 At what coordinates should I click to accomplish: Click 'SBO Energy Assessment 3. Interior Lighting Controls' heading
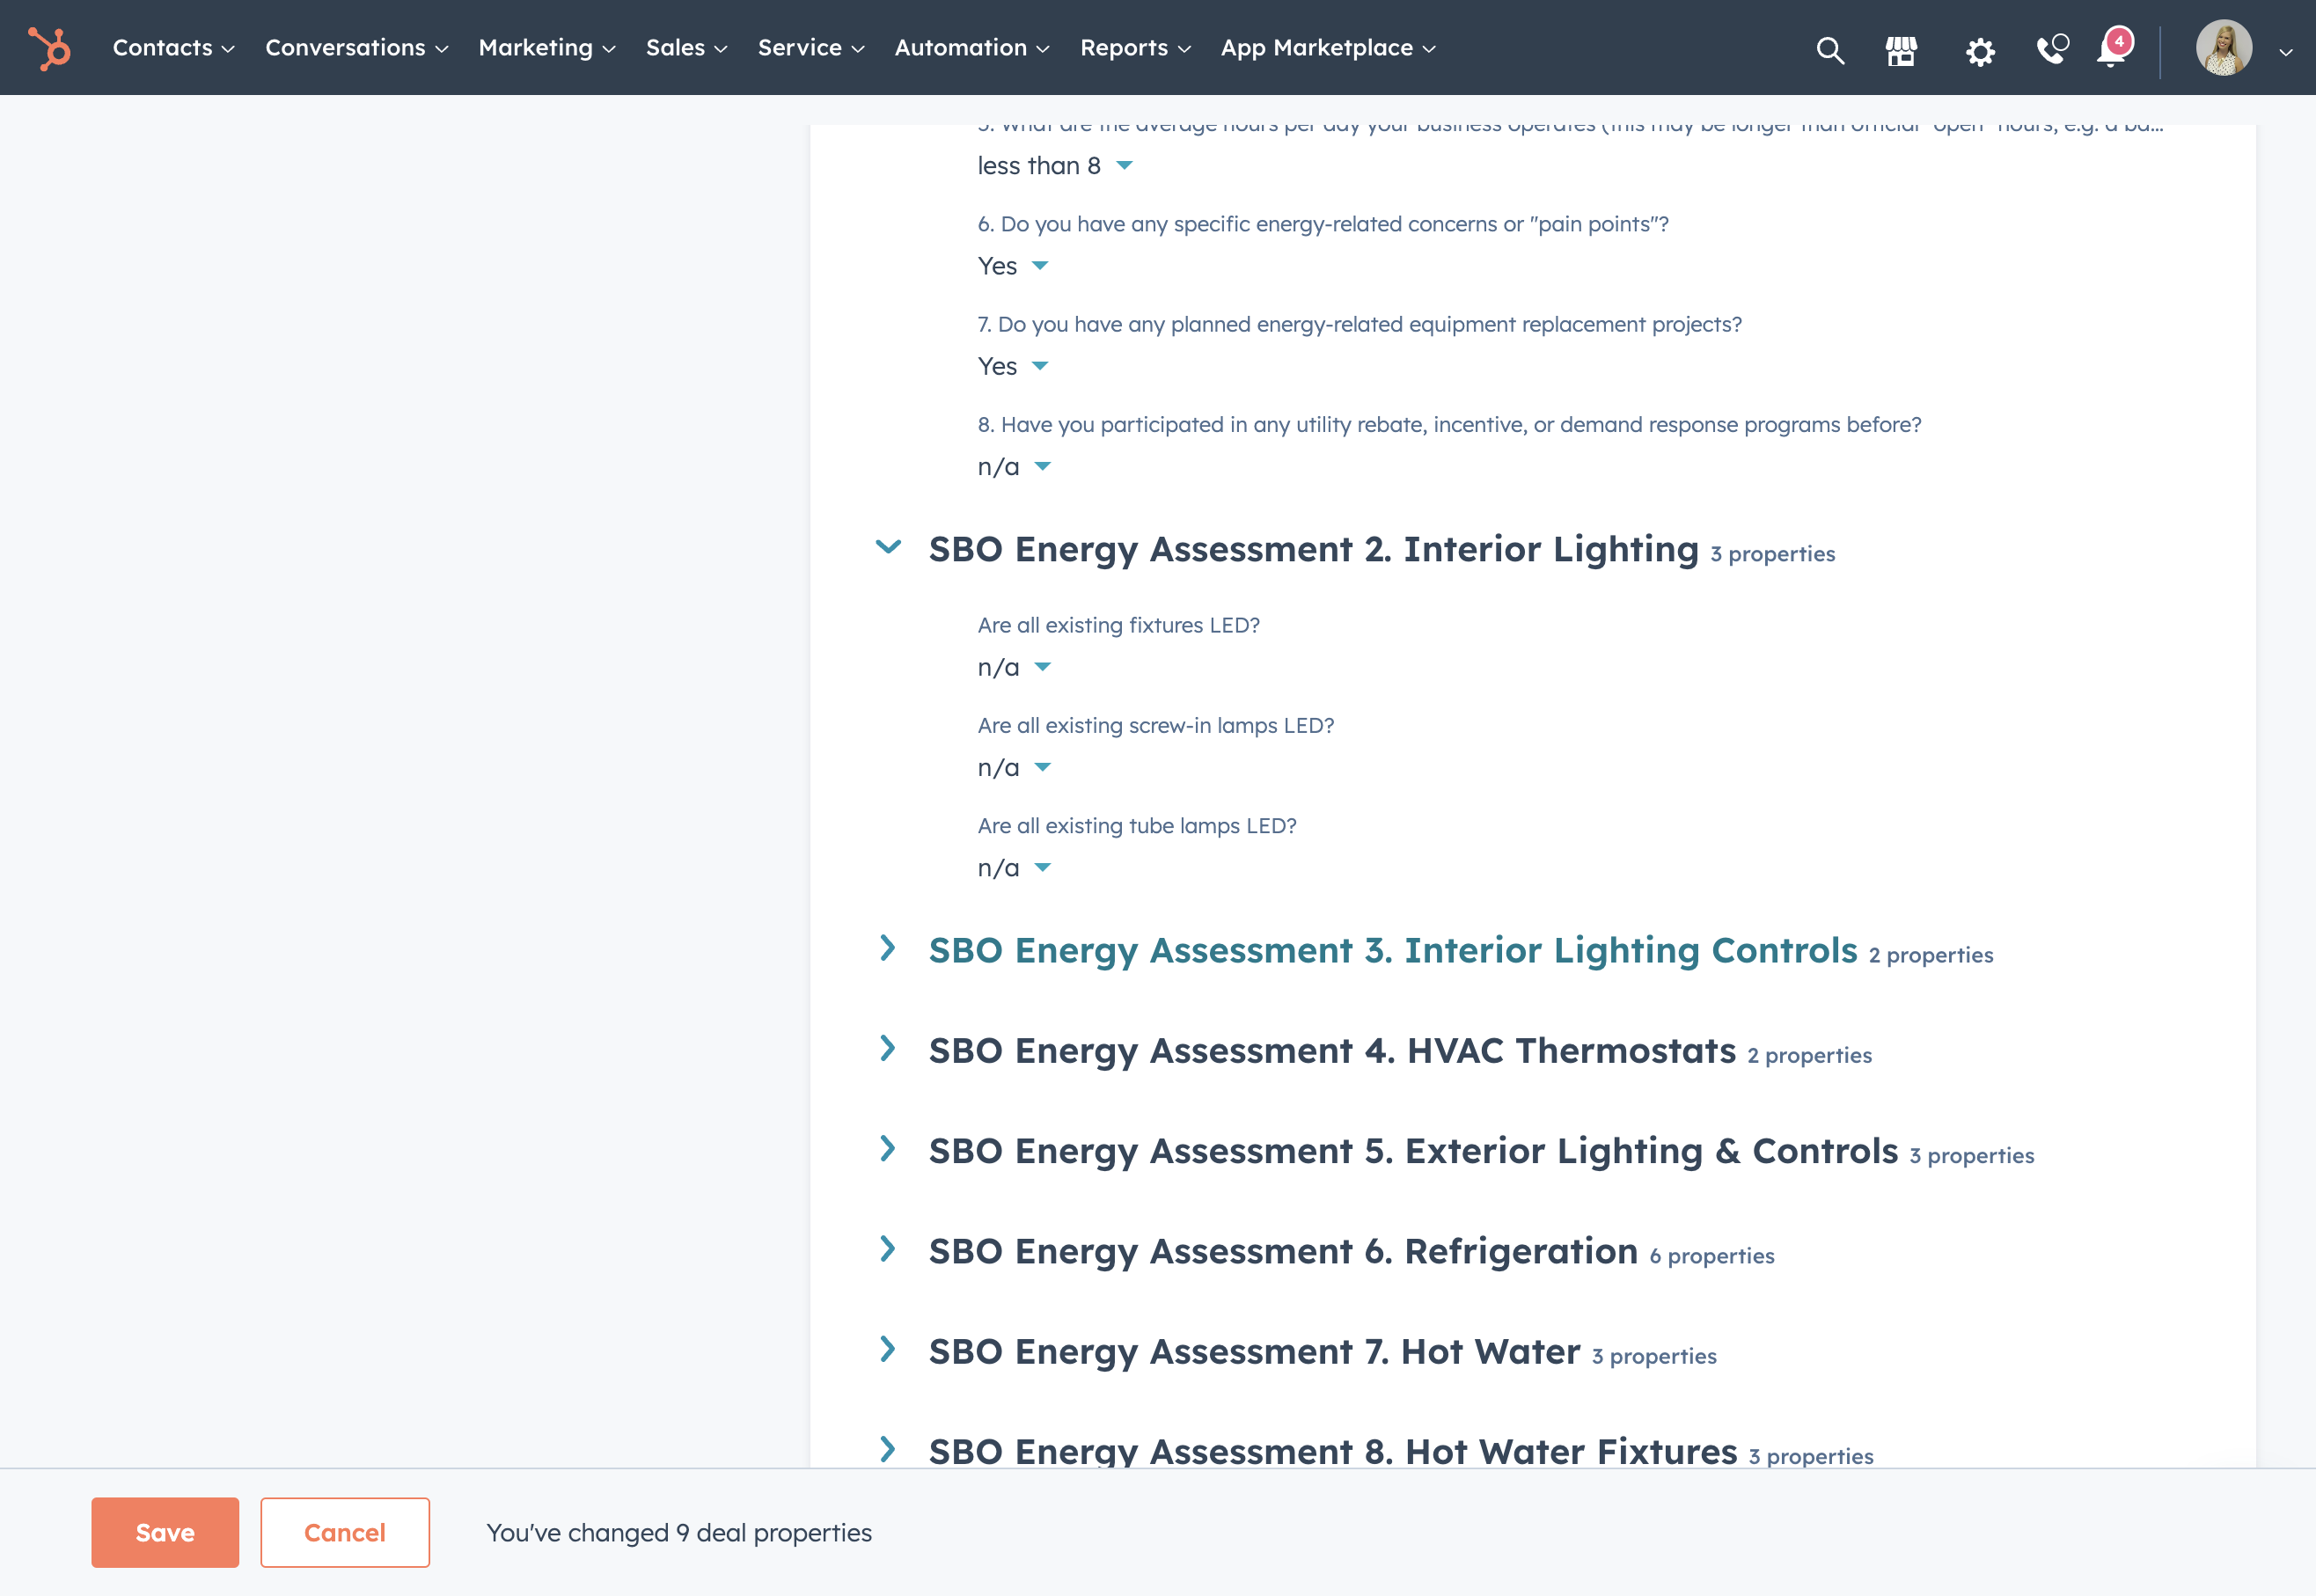[1393, 950]
